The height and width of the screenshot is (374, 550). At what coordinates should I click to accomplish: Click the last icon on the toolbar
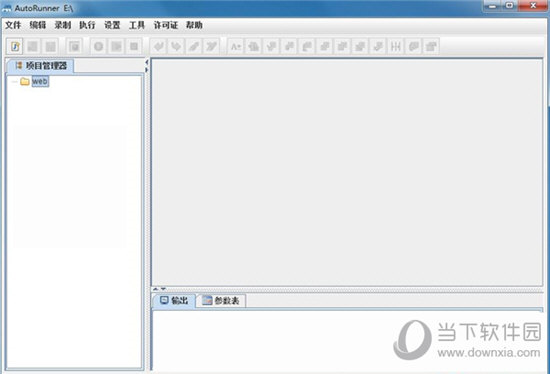(x=431, y=46)
